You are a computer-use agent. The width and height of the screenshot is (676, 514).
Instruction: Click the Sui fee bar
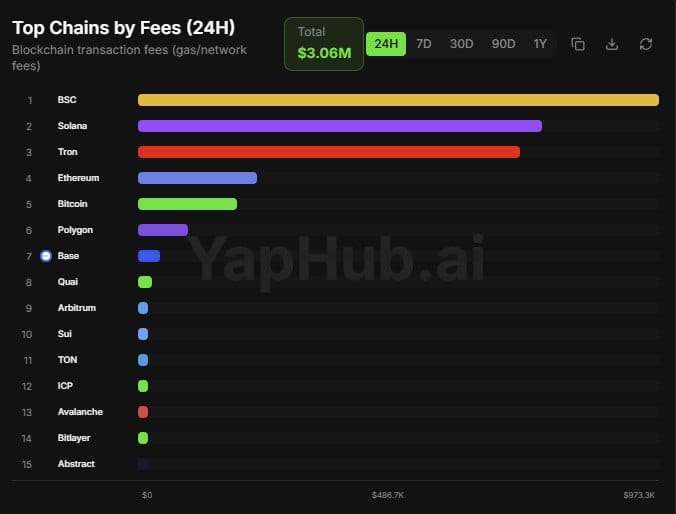pos(143,334)
